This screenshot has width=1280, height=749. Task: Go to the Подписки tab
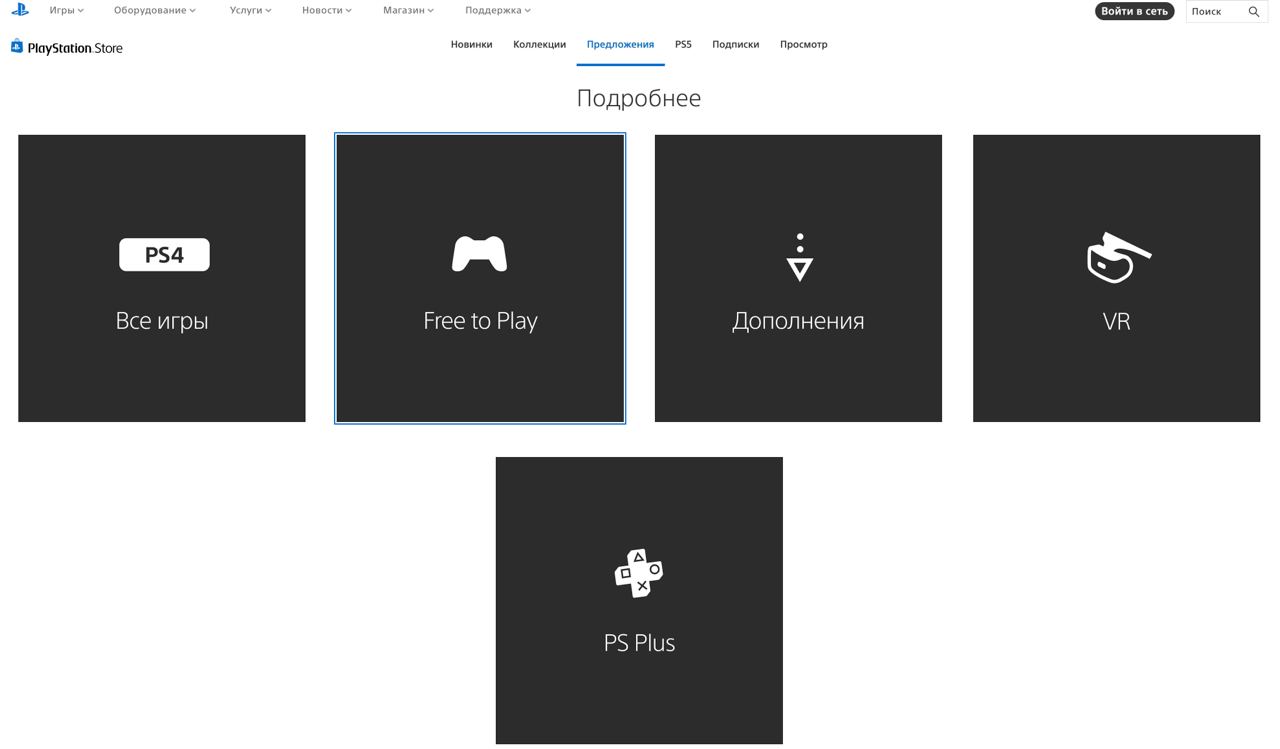pyautogui.click(x=735, y=44)
